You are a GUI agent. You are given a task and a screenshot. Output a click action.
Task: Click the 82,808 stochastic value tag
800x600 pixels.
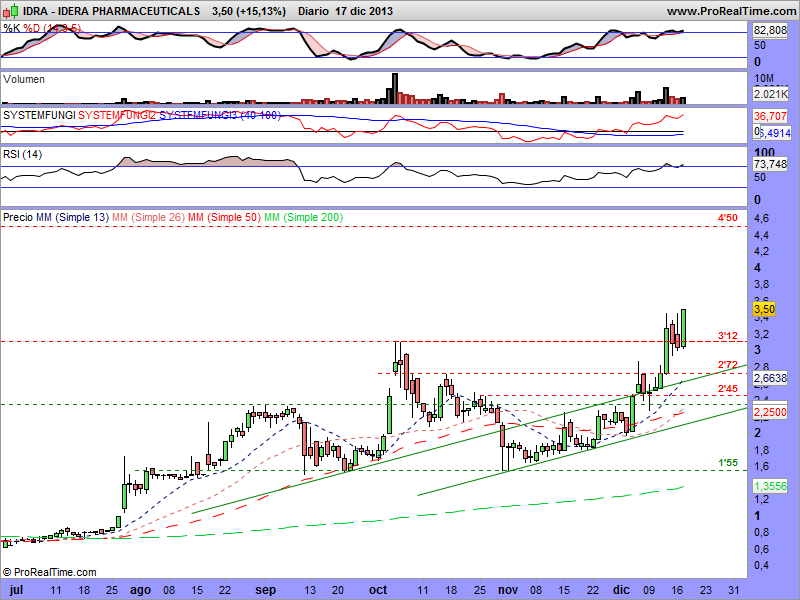click(x=772, y=32)
